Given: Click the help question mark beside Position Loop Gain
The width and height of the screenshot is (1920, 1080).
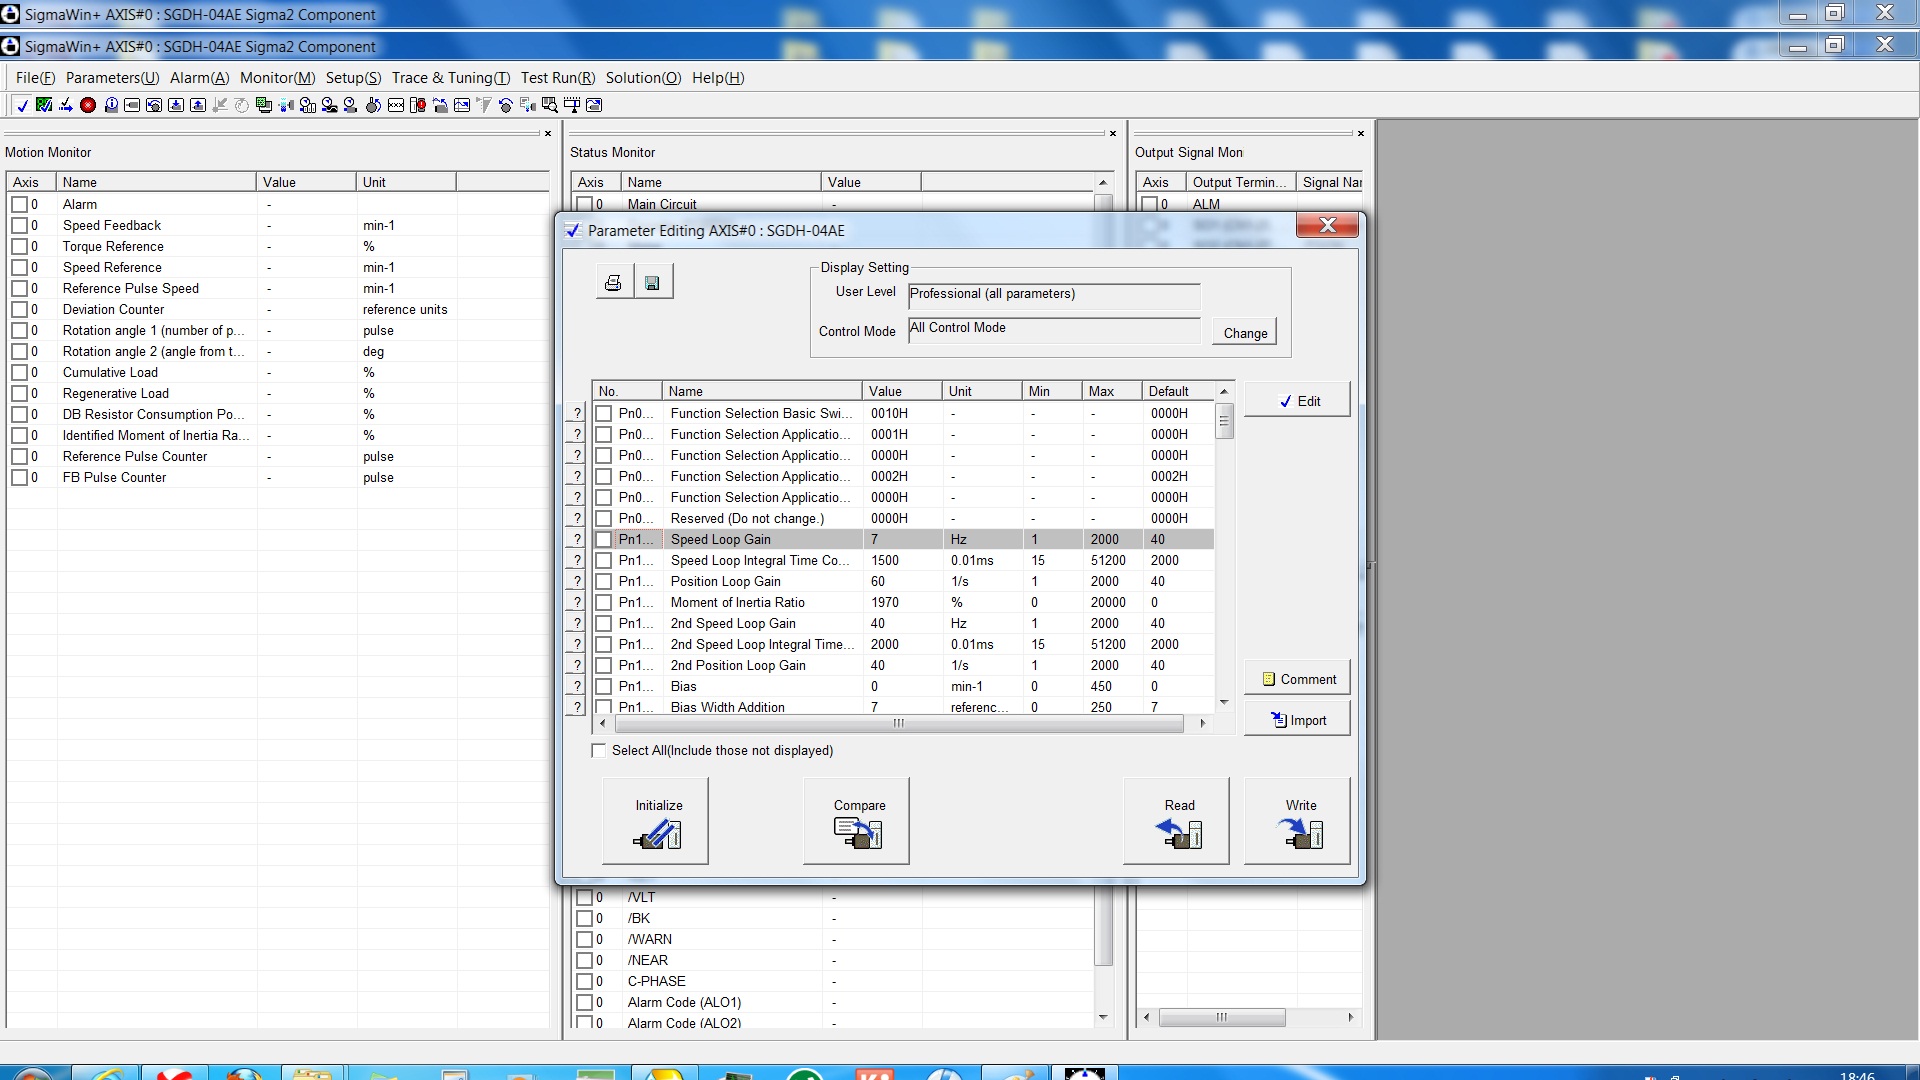Looking at the screenshot, I should (x=577, y=582).
